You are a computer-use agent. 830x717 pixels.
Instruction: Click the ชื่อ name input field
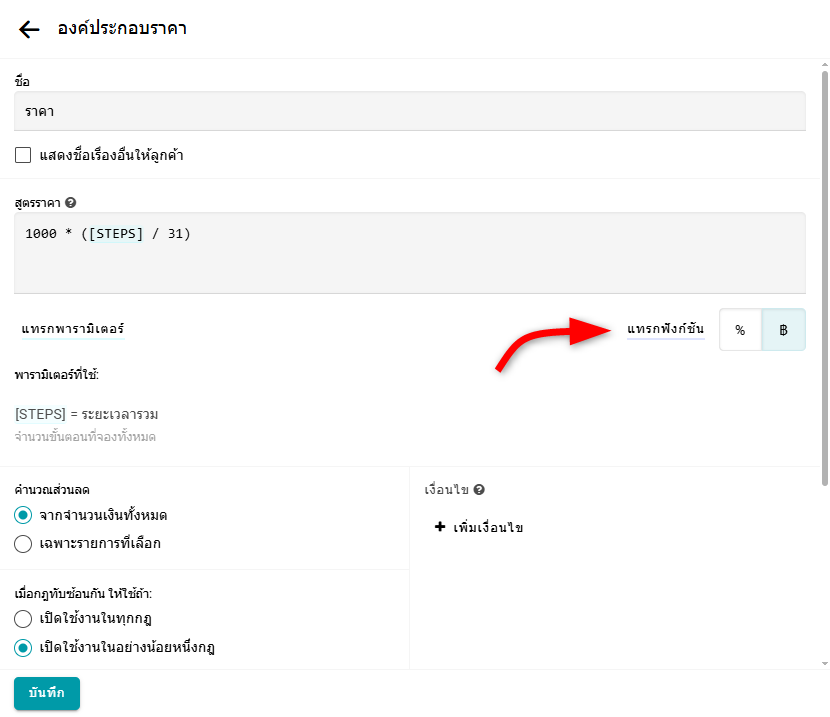(410, 111)
